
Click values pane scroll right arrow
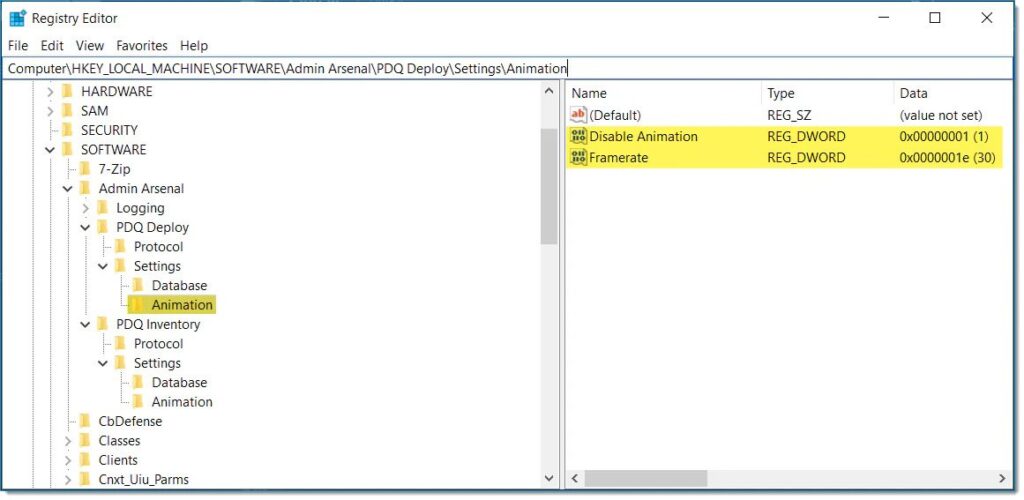tap(1002, 478)
